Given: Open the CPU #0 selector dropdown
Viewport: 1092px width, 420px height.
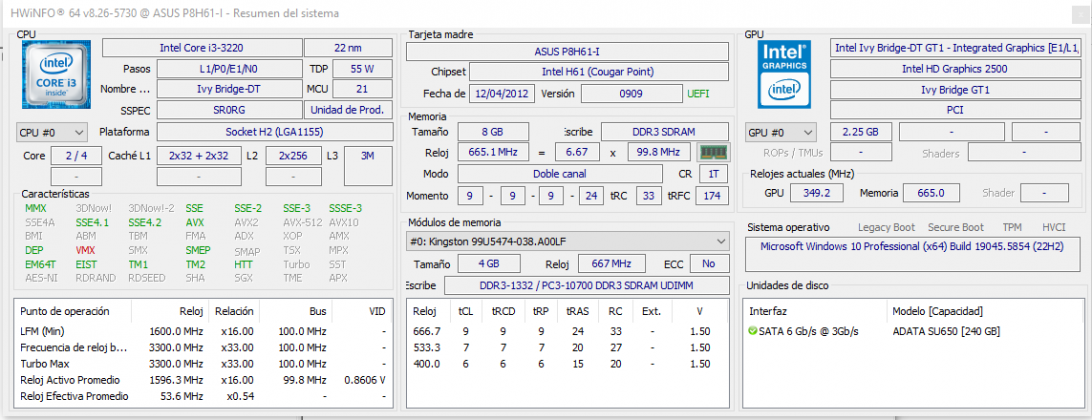Looking at the screenshot, I should [52, 132].
